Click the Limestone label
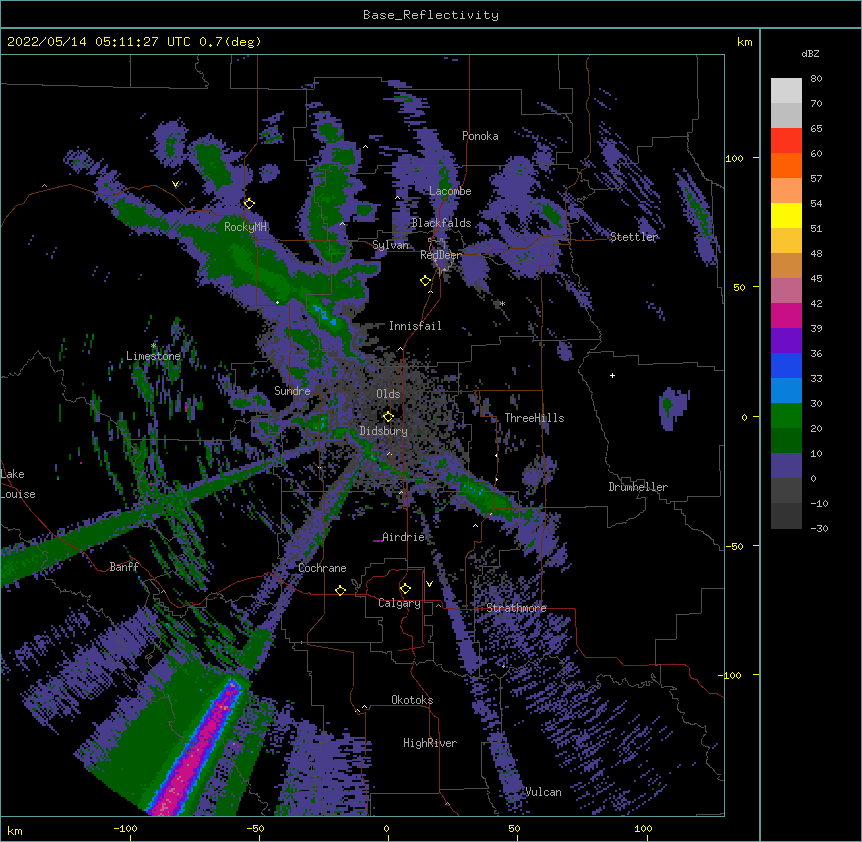 point(153,356)
